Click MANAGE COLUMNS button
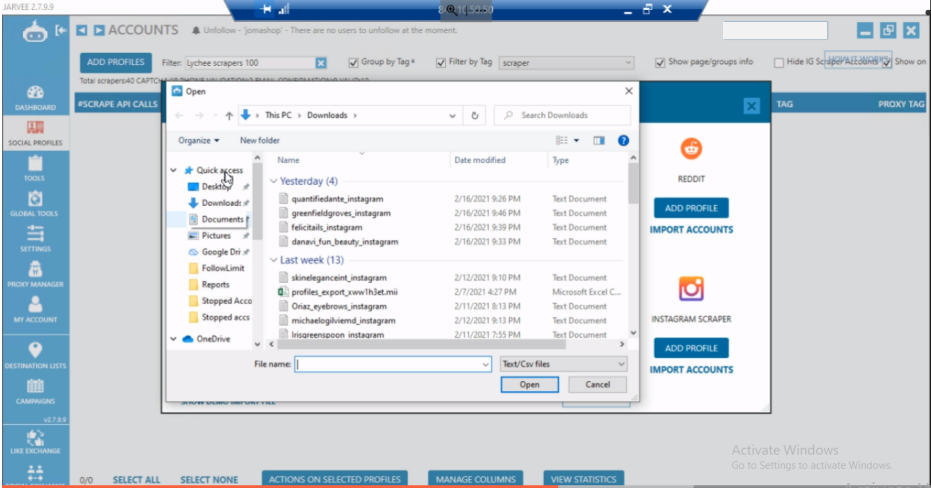 click(x=476, y=479)
